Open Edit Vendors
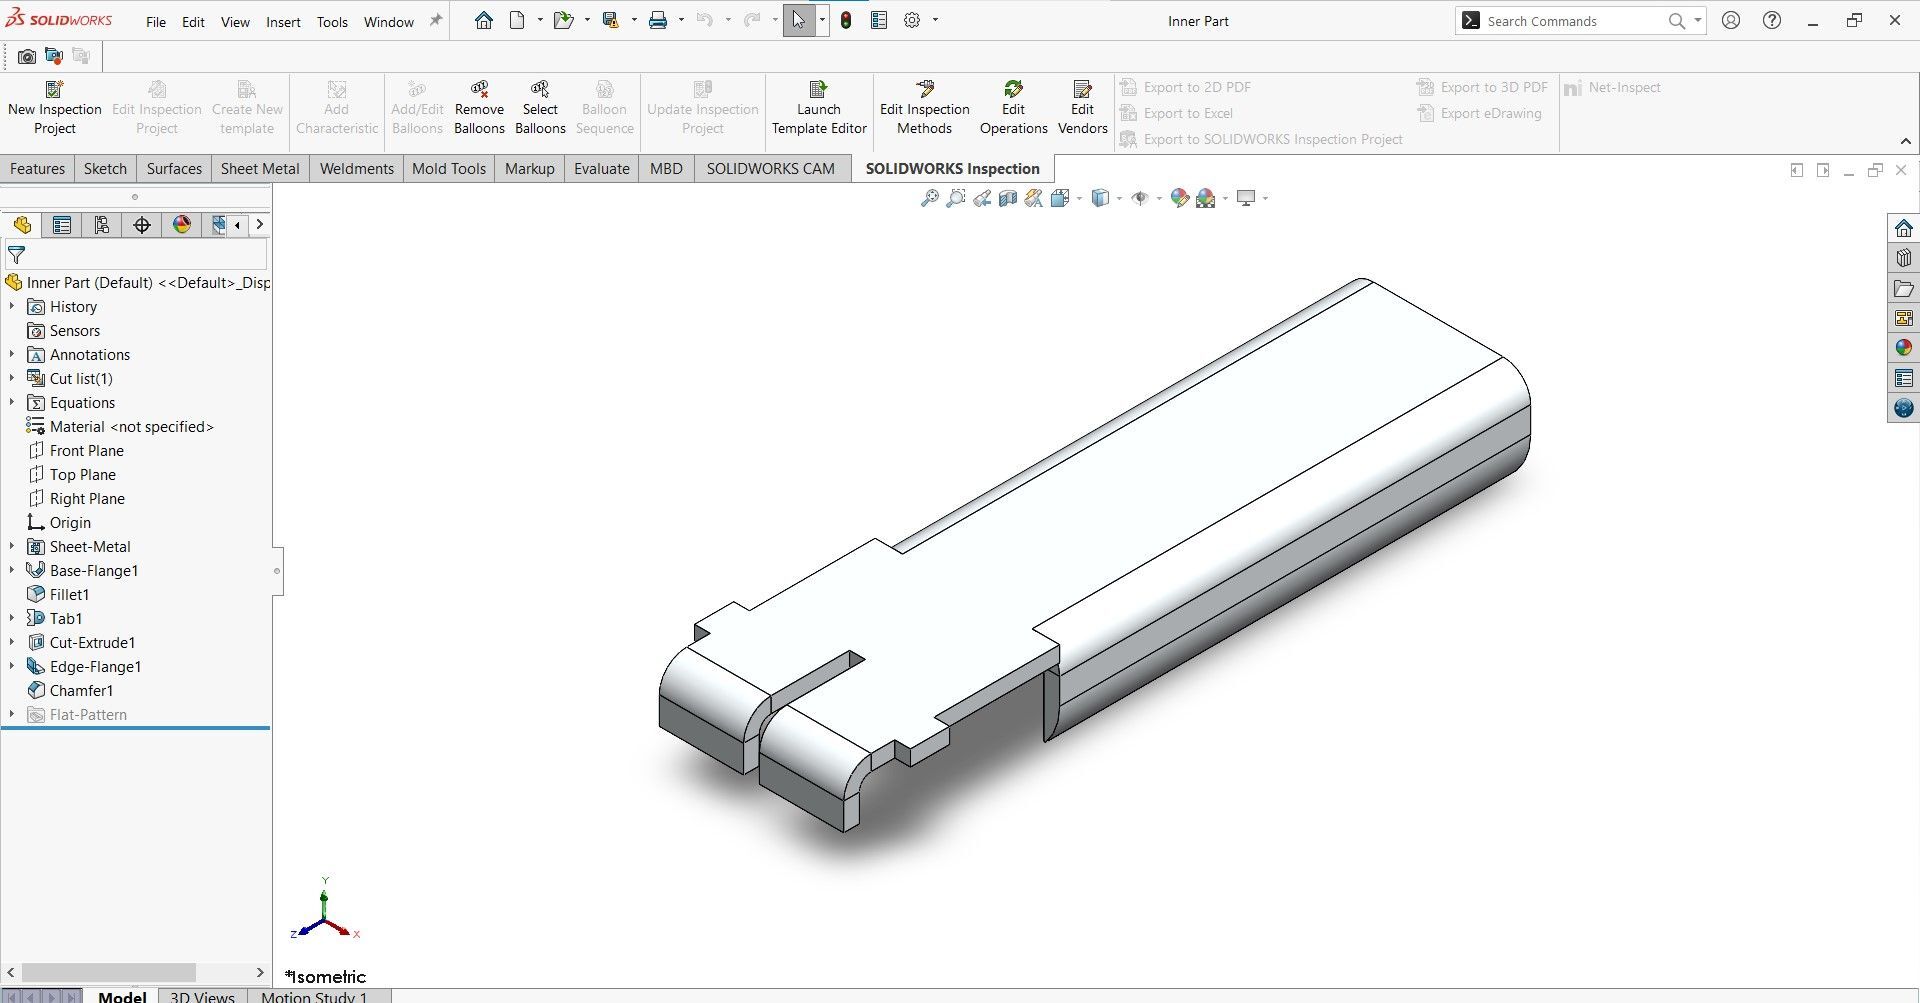 pyautogui.click(x=1082, y=108)
